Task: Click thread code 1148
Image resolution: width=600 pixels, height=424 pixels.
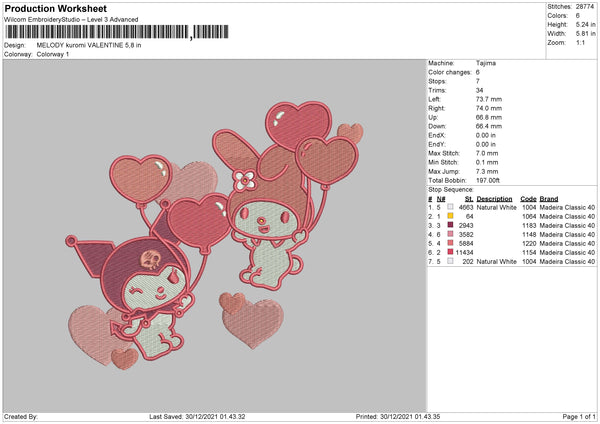Action: coord(529,234)
